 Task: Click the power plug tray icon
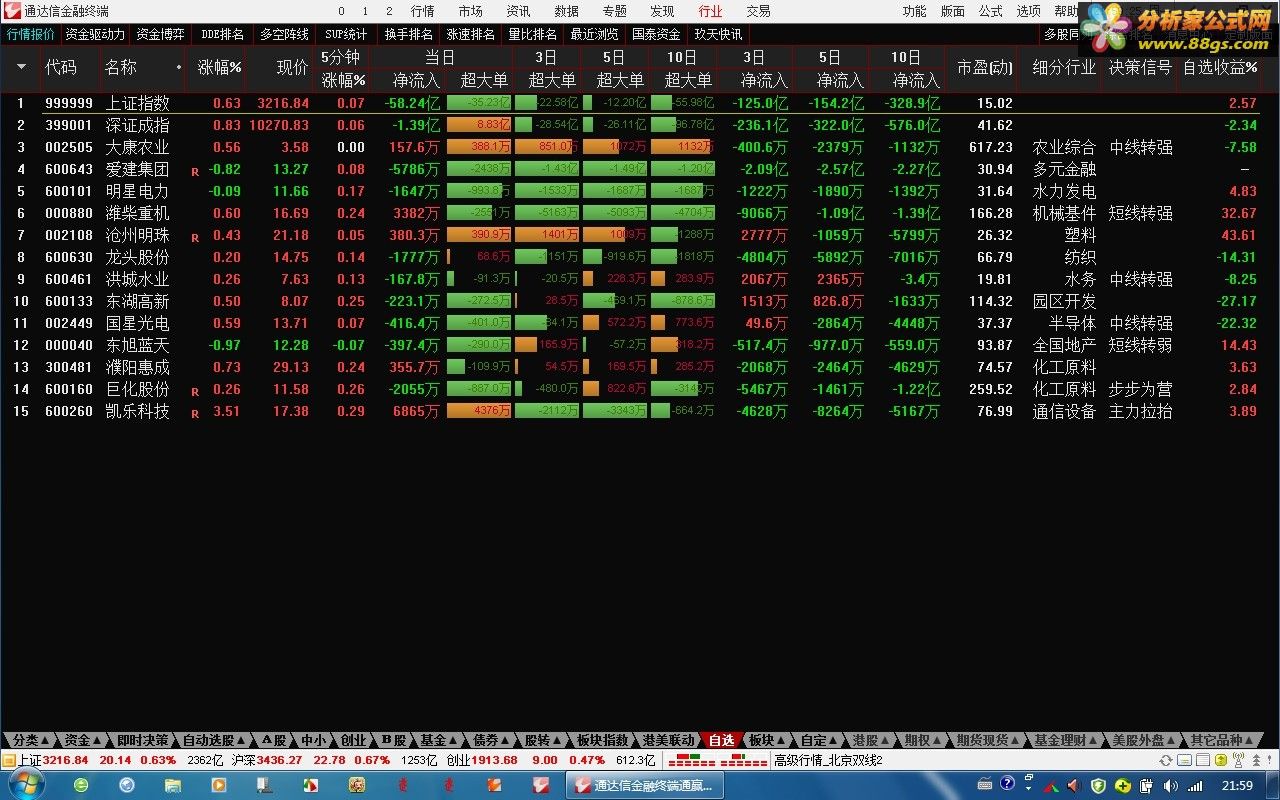pyautogui.click(x=1146, y=784)
